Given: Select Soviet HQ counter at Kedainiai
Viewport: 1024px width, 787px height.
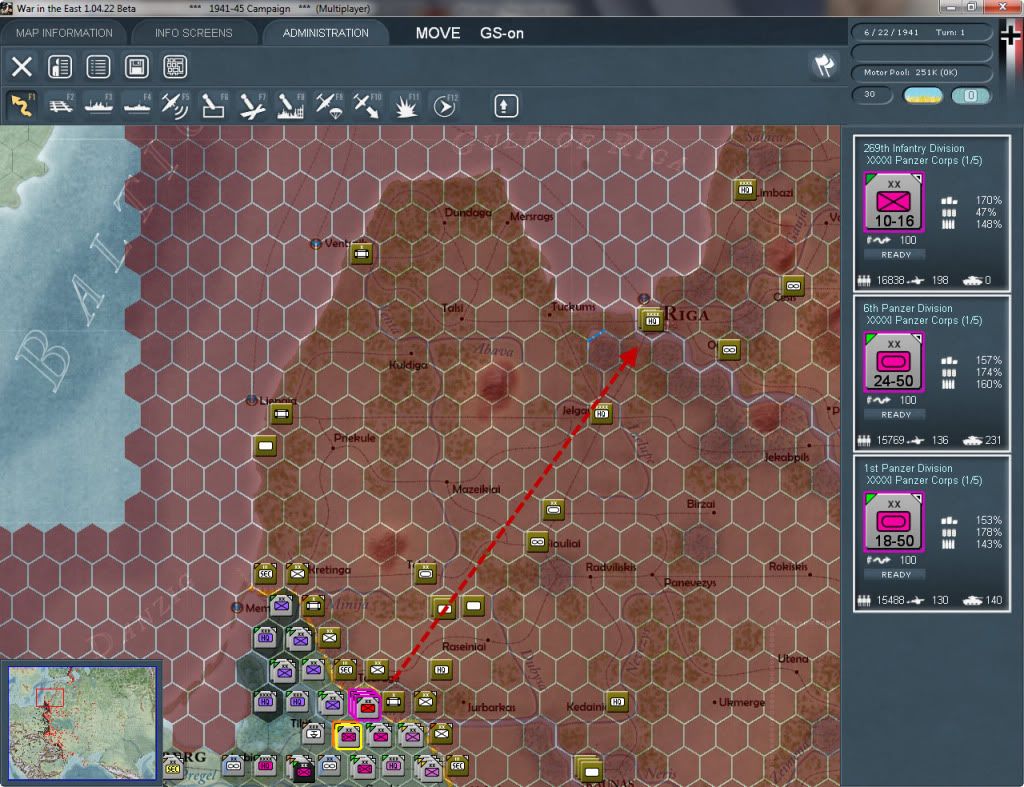Looking at the screenshot, I should [617, 702].
